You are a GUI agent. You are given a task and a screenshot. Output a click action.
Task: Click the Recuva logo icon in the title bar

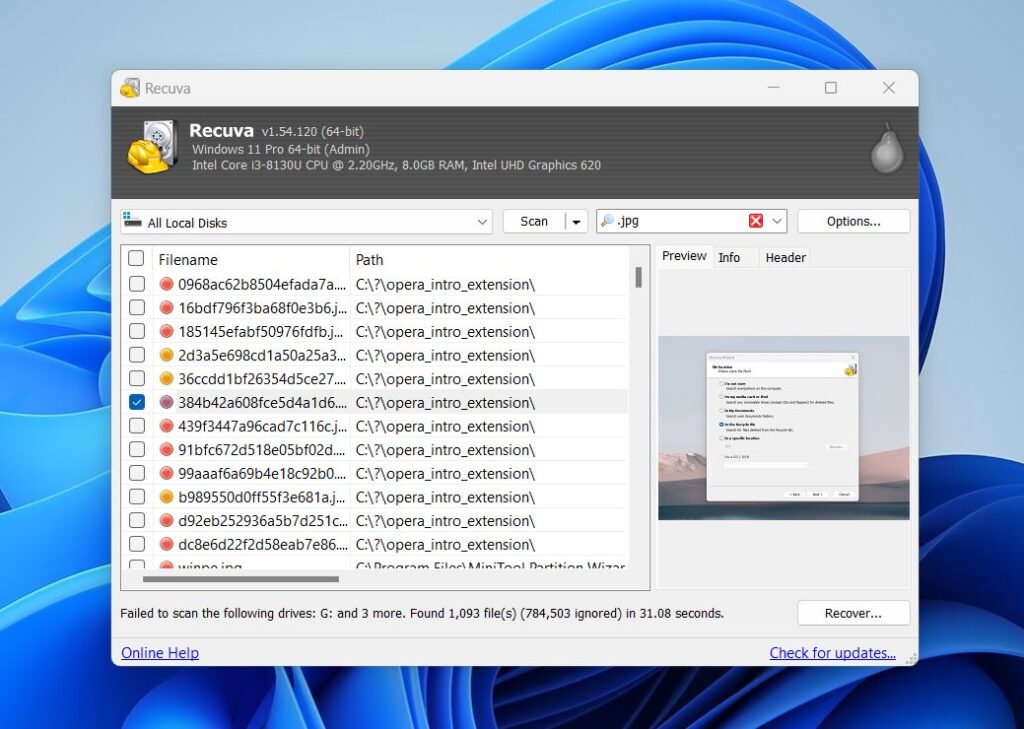coord(129,88)
